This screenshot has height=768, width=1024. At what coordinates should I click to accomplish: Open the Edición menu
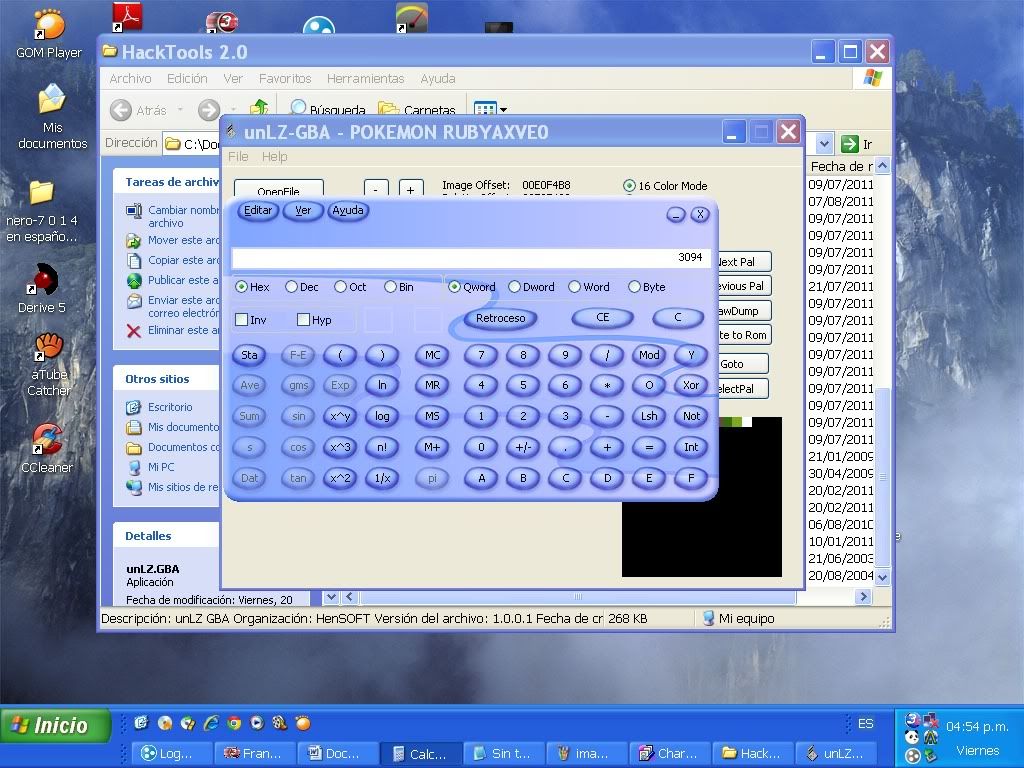point(187,78)
